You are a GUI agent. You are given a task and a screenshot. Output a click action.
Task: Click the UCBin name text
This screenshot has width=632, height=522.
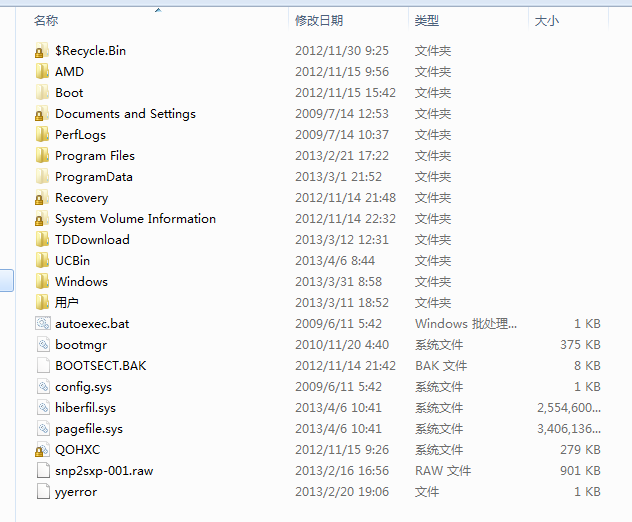(72, 260)
